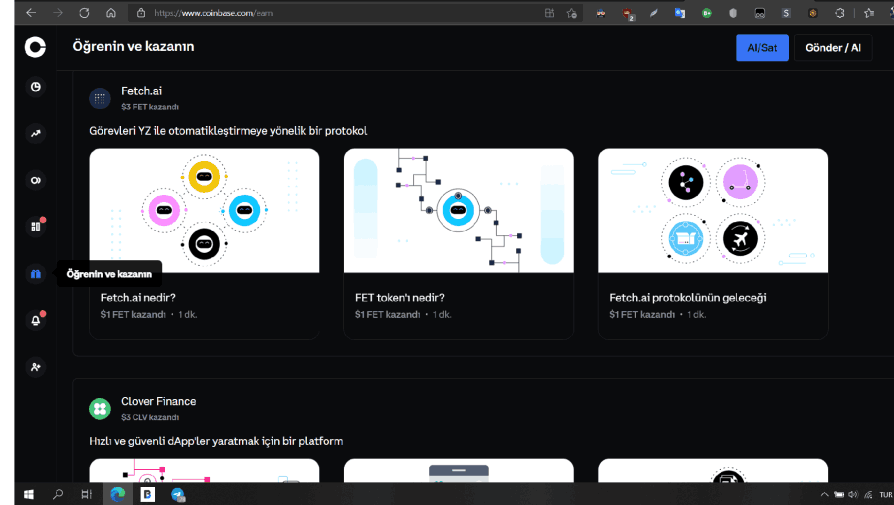Click Fetch.ai protokolünün geleceği title
The image size is (894, 505).
(x=688, y=298)
